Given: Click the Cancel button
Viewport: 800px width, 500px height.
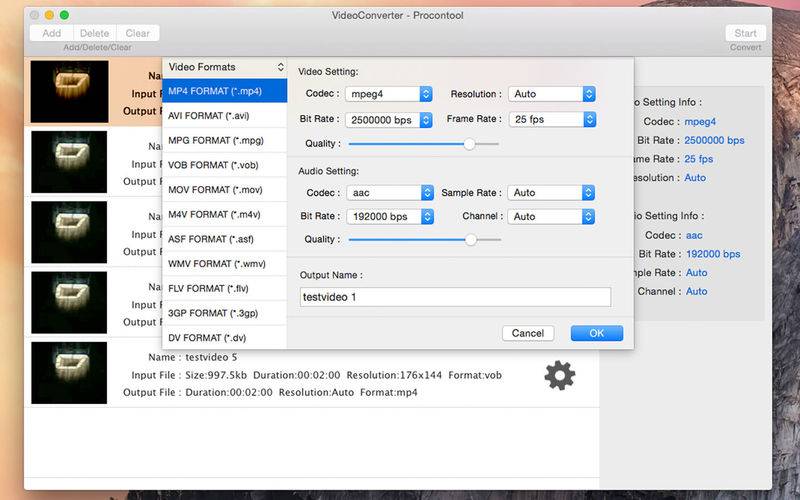Looking at the screenshot, I should pyautogui.click(x=527, y=333).
